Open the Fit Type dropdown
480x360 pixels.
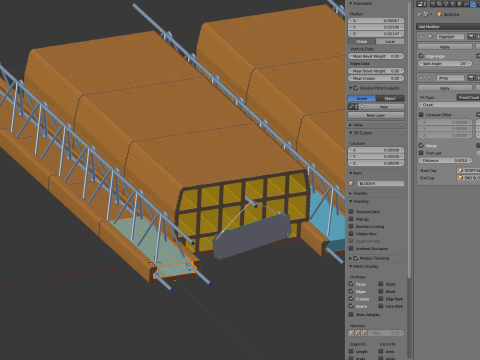coord(468,97)
